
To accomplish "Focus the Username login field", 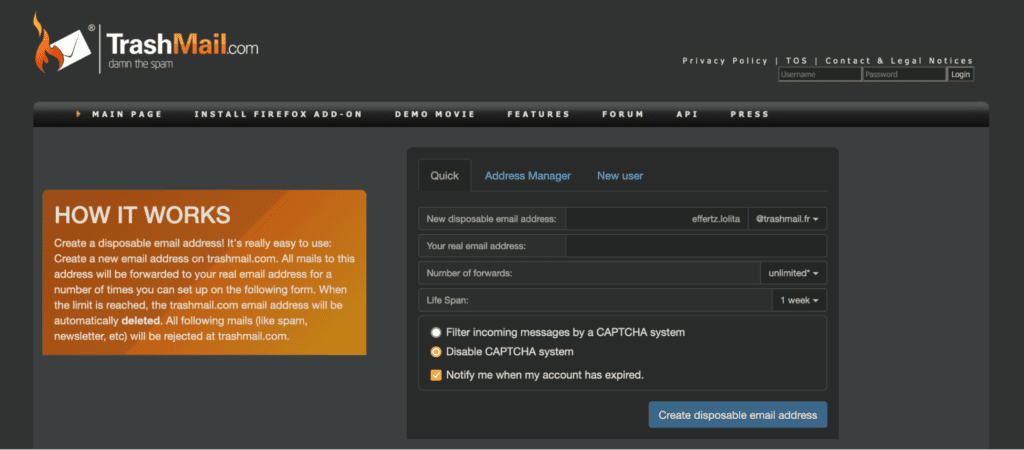I will [820, 74].
